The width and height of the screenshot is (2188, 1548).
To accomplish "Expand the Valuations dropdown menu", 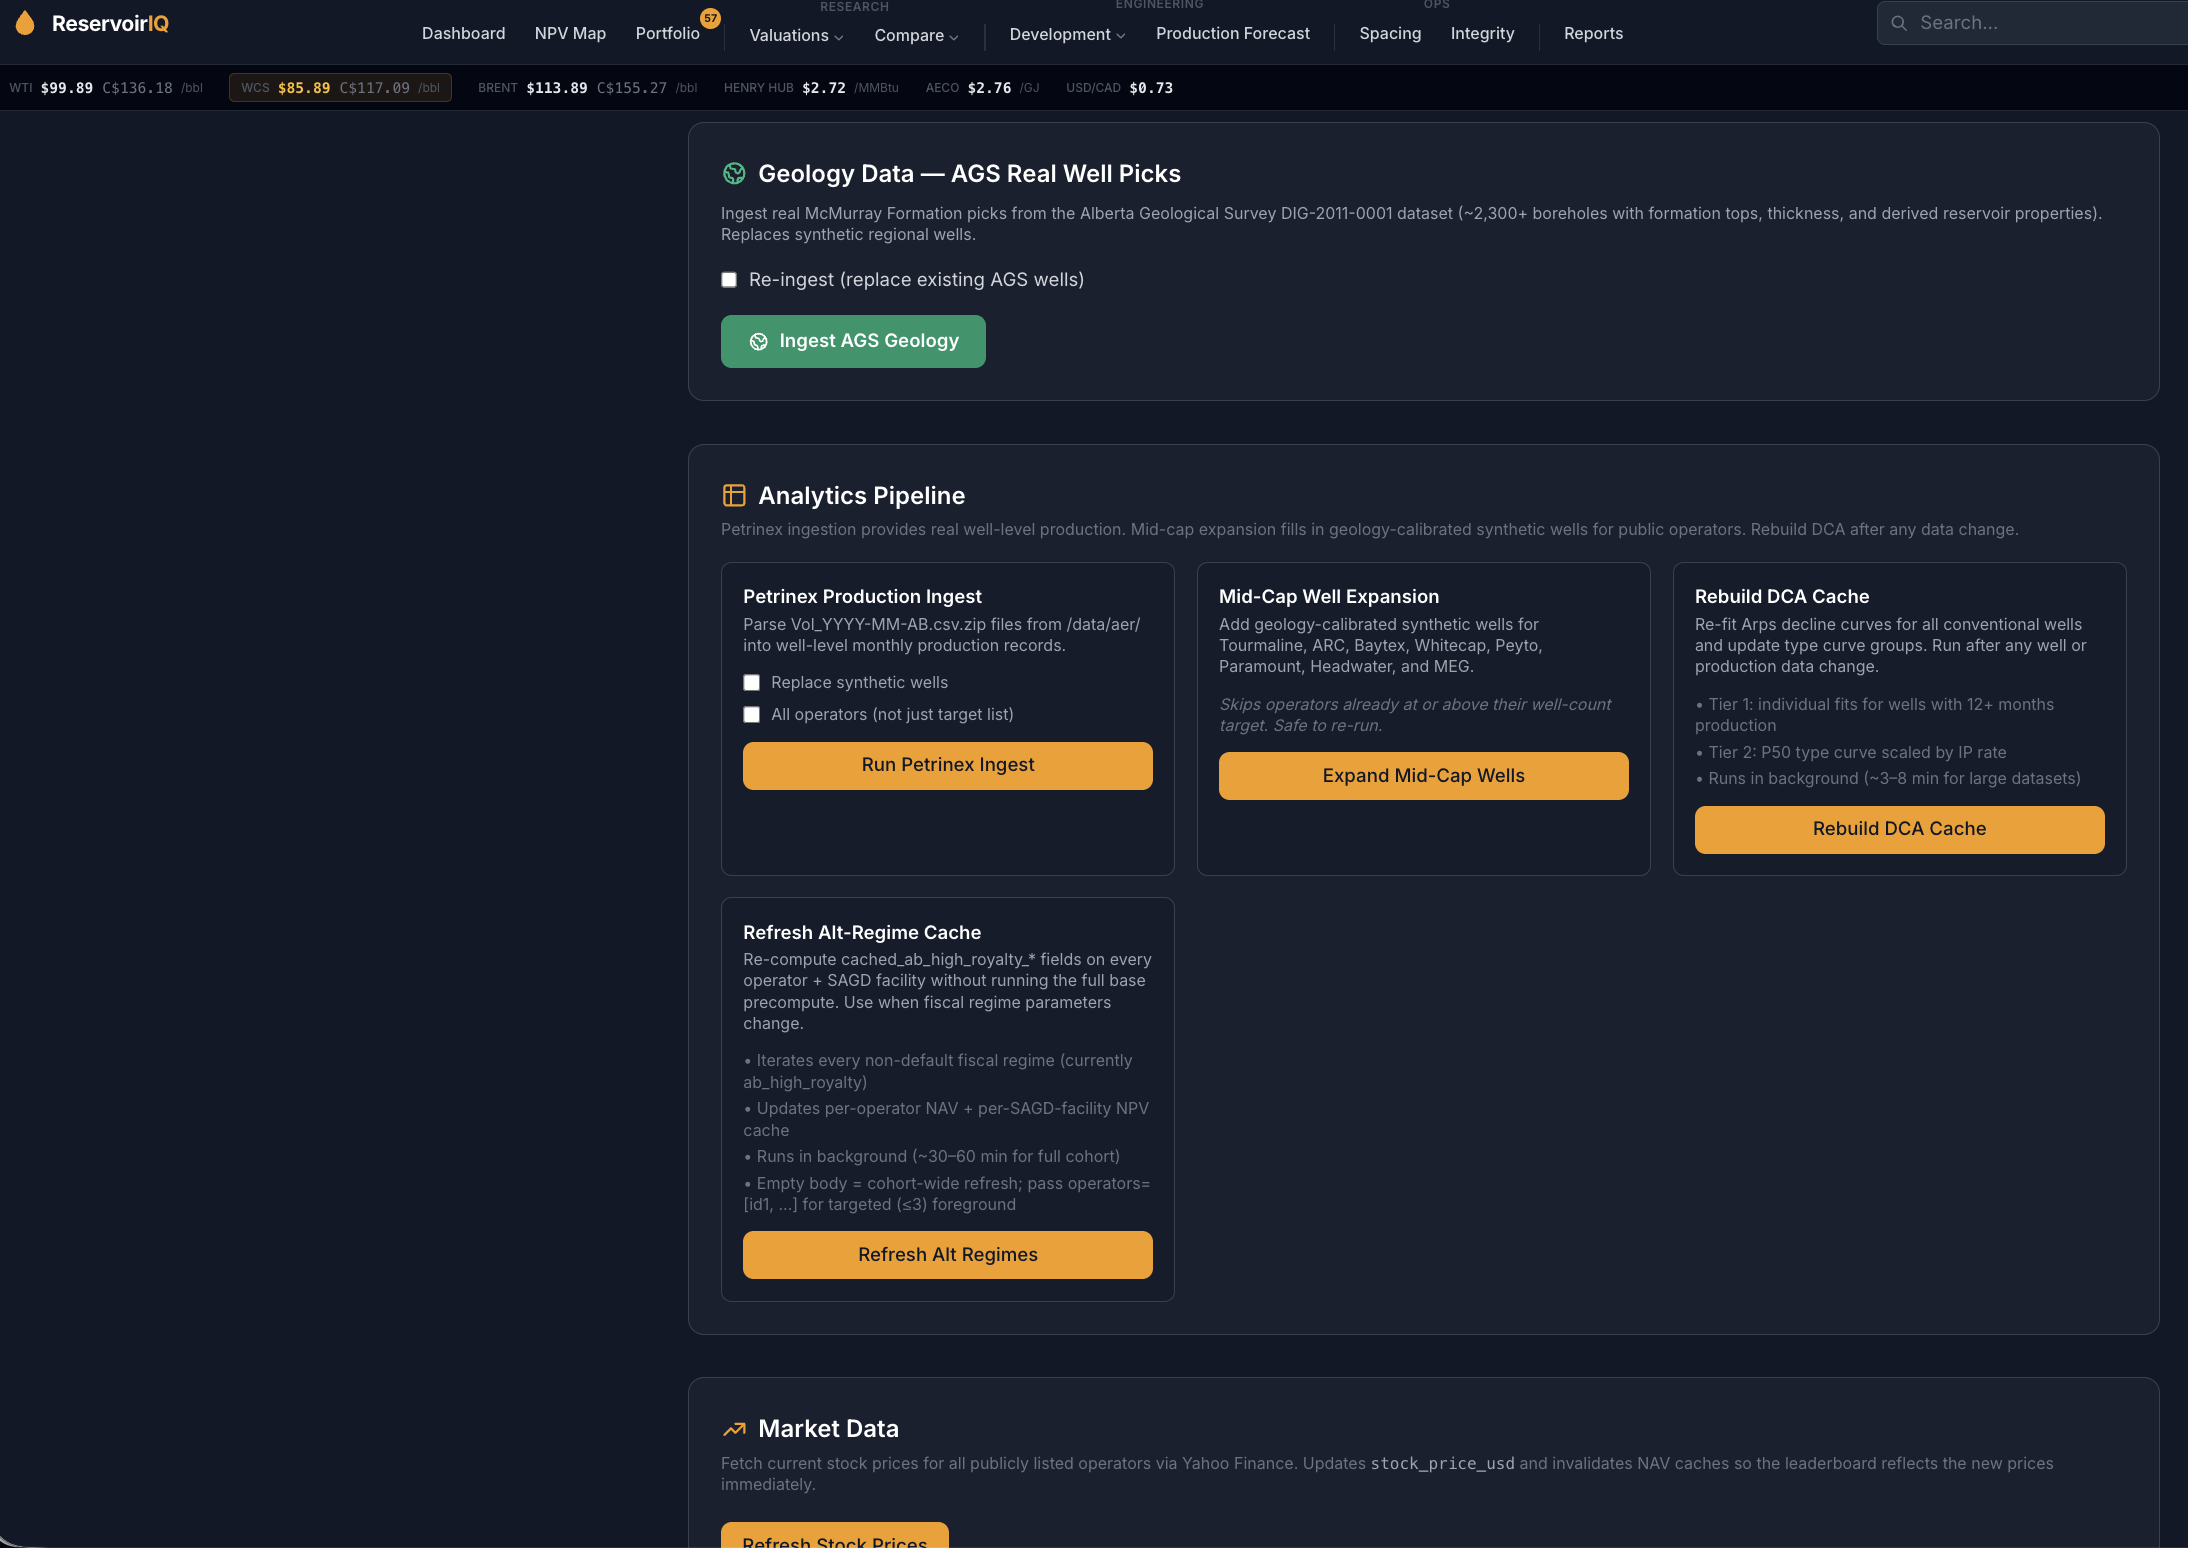I will tap(796, 35).
